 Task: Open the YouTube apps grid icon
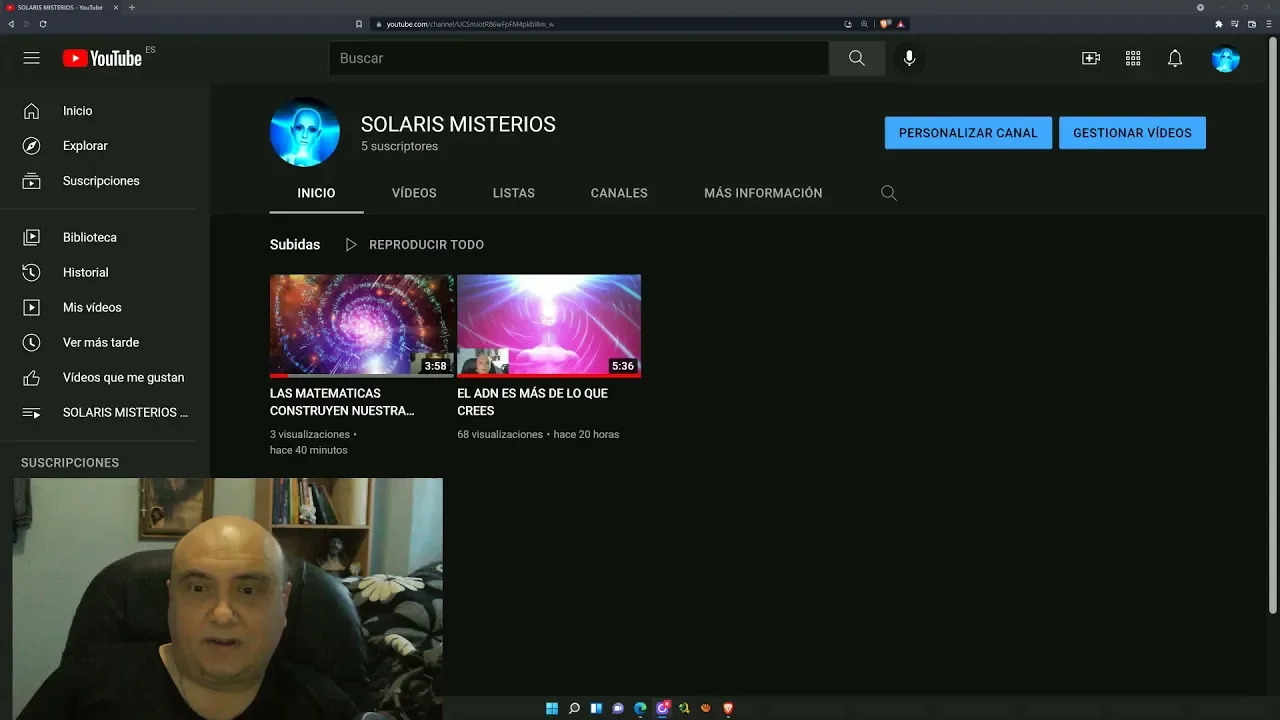coord(1133,59)
